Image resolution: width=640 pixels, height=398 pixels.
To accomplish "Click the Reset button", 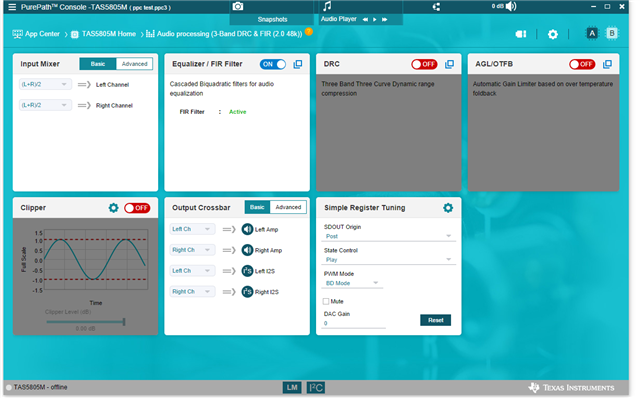I will pos(436,320).
